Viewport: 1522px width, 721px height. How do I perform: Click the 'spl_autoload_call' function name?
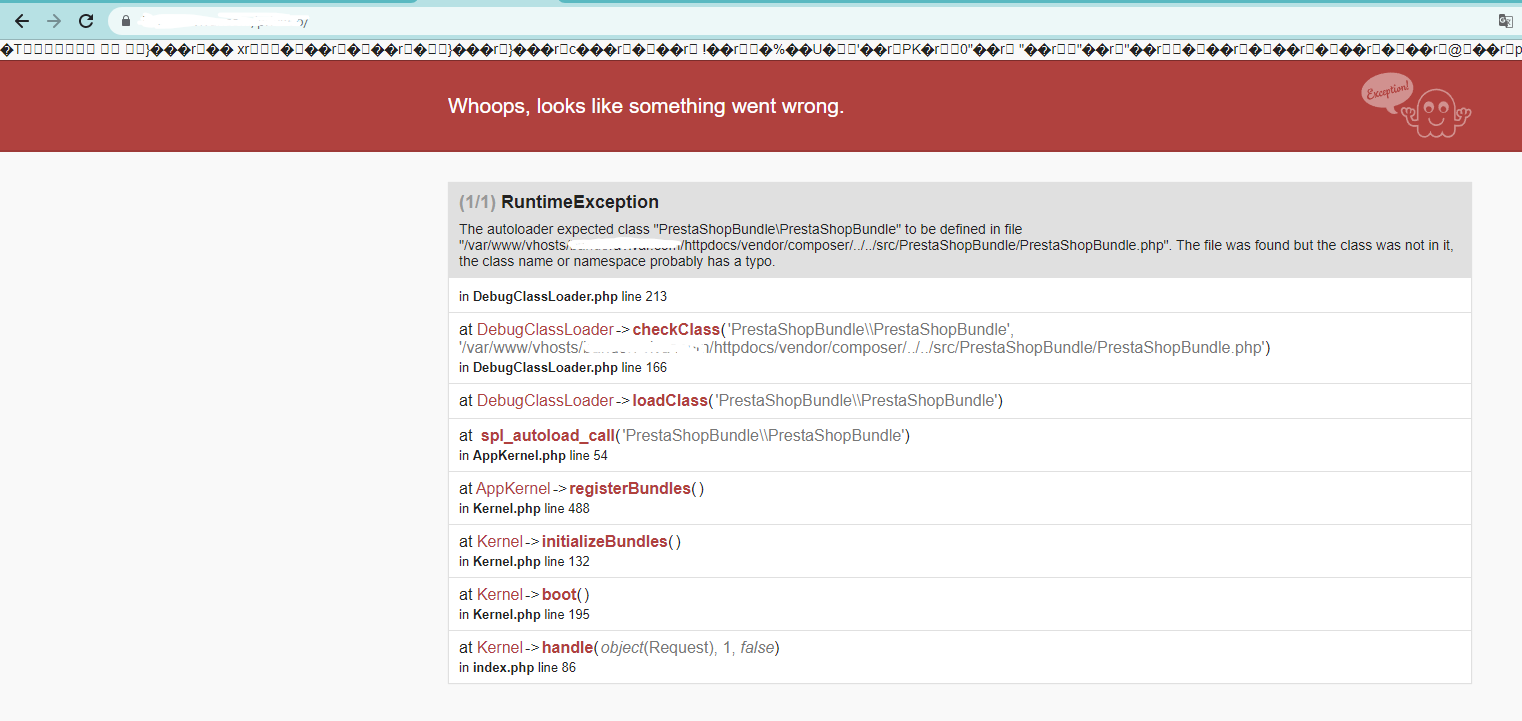tap(548, 435)
